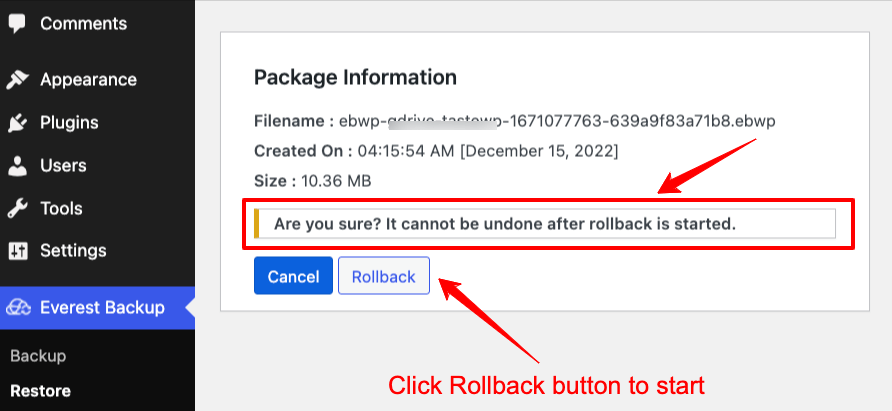Go to the Appearance menu label

tap(88, 80)
